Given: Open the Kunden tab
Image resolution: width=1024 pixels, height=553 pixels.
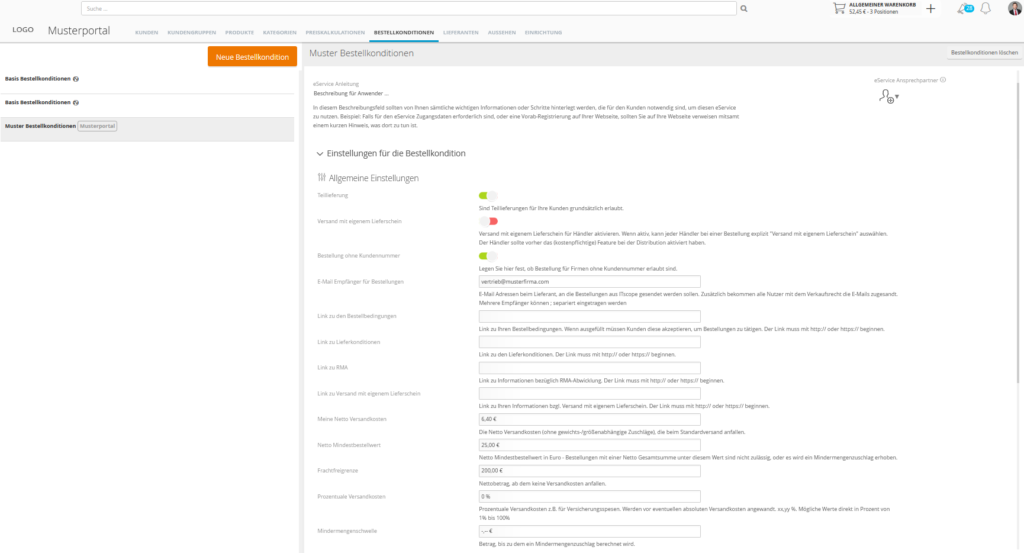Looking at the screenshot, I should click(146, 33).
